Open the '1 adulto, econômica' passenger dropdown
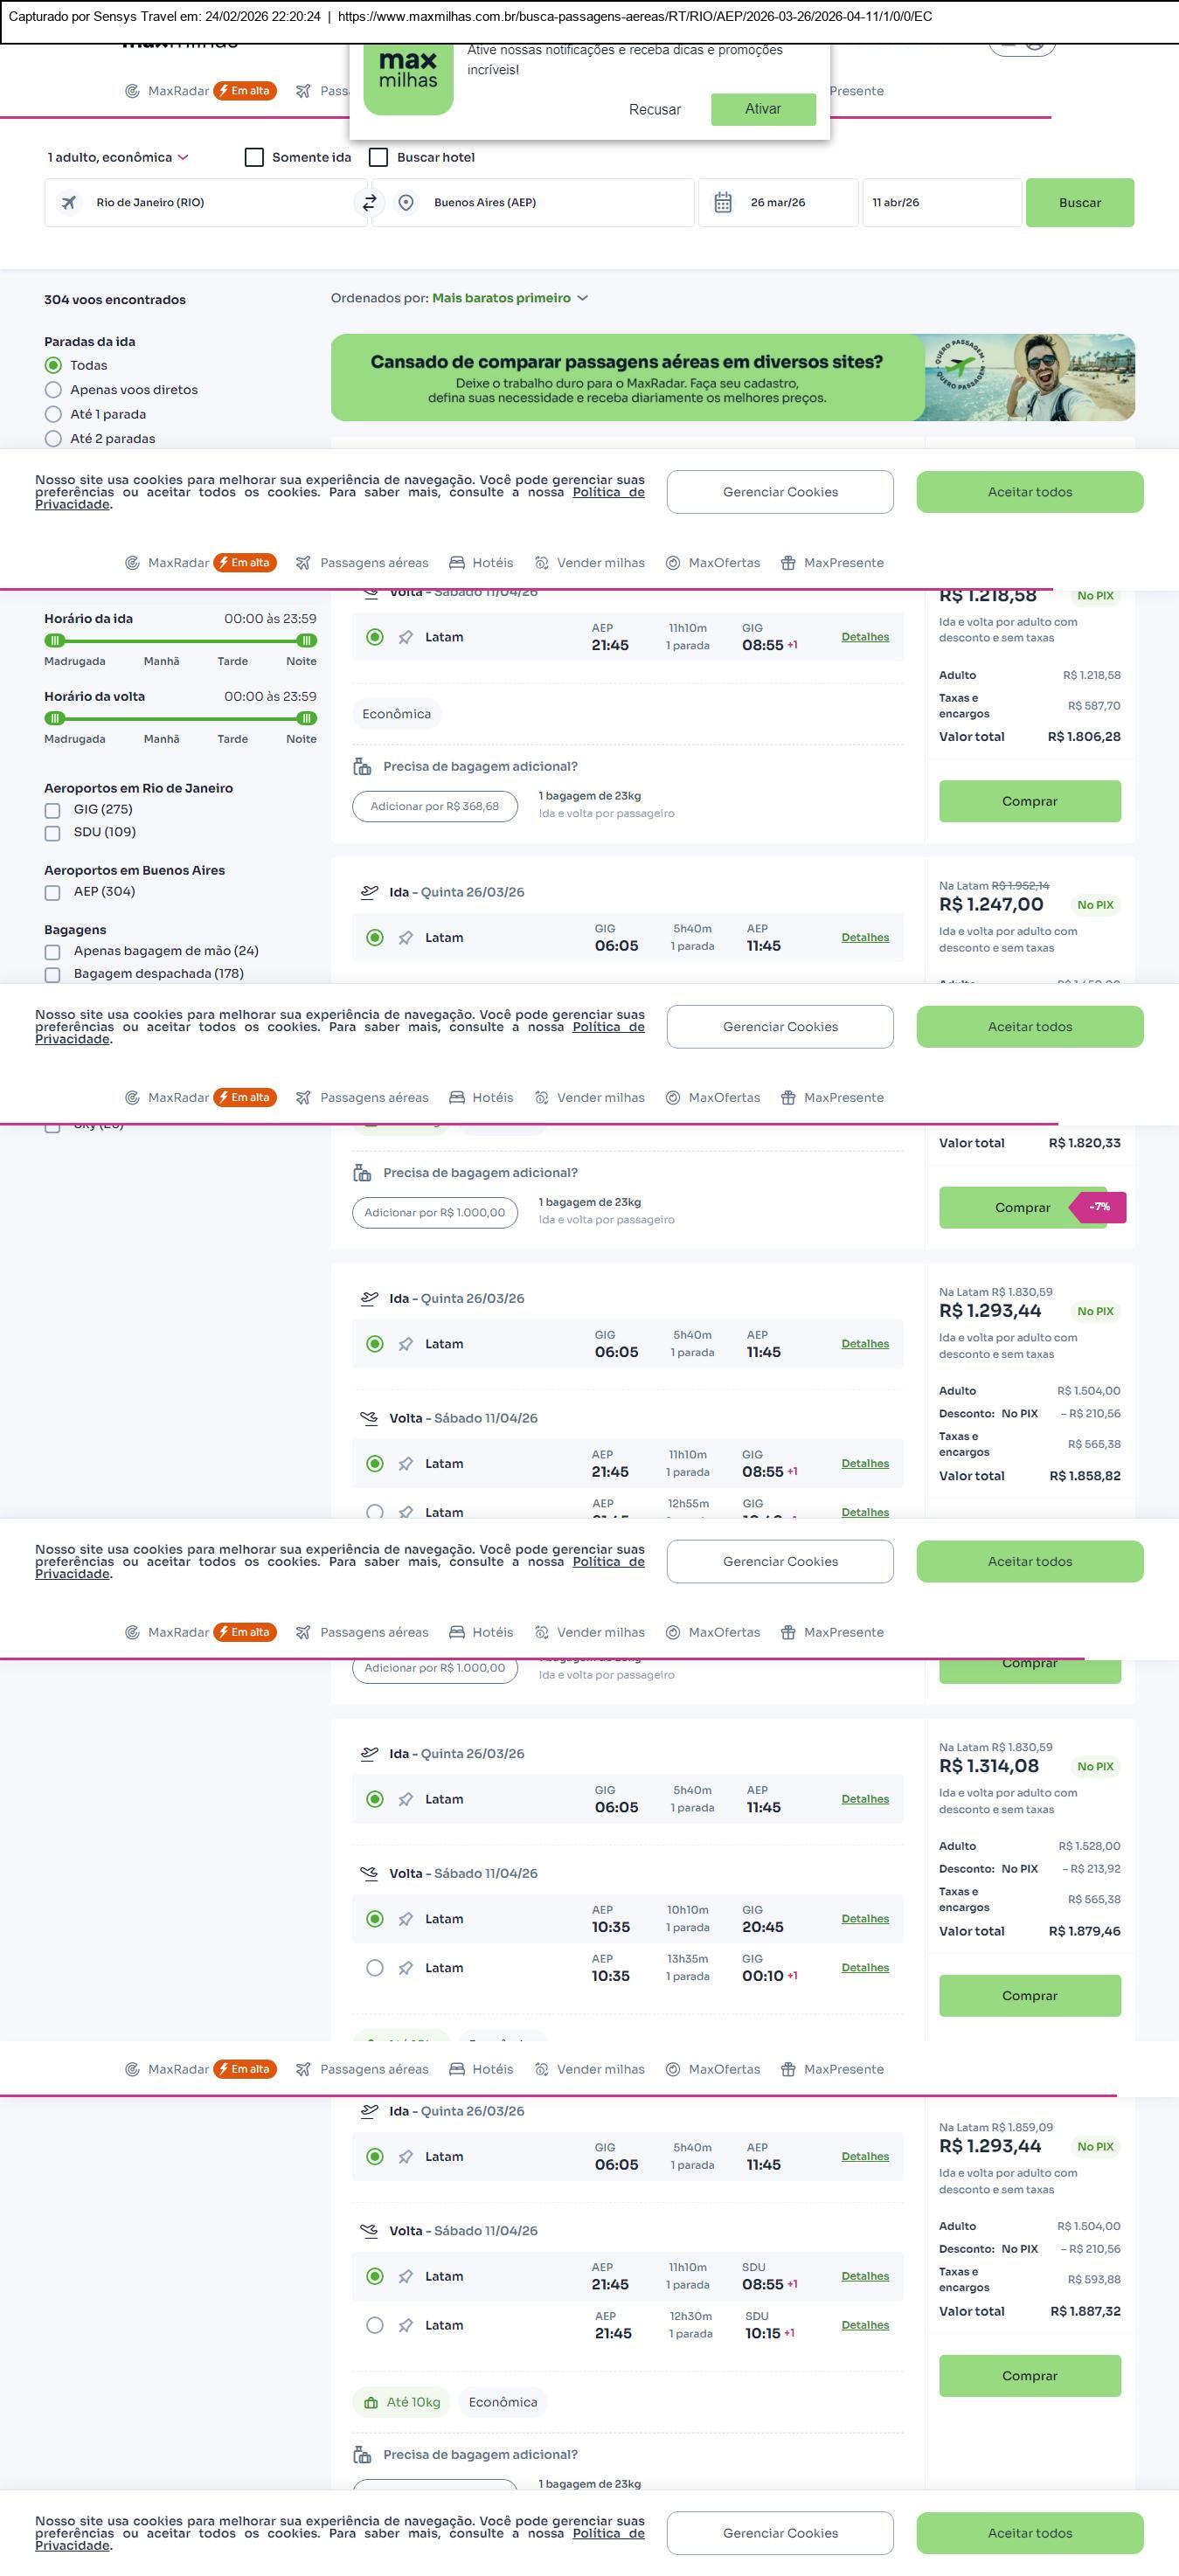 pyautogui.click(x=118, y=158)
